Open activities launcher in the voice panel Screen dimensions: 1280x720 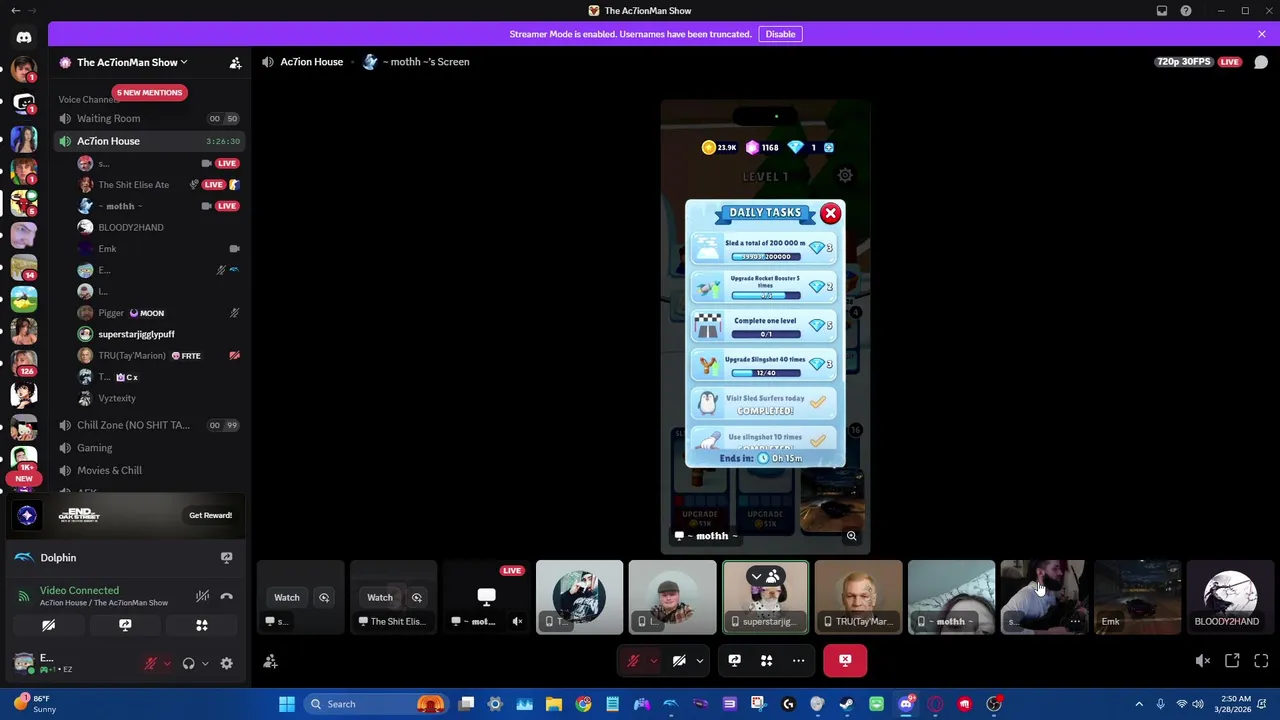coord(202,625)
